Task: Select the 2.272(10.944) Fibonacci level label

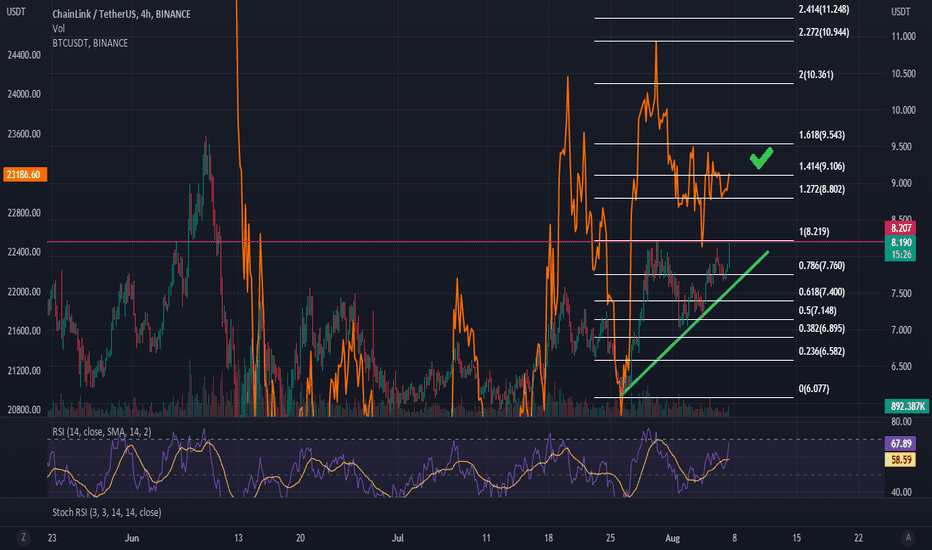Action: [x=824, y=32]
